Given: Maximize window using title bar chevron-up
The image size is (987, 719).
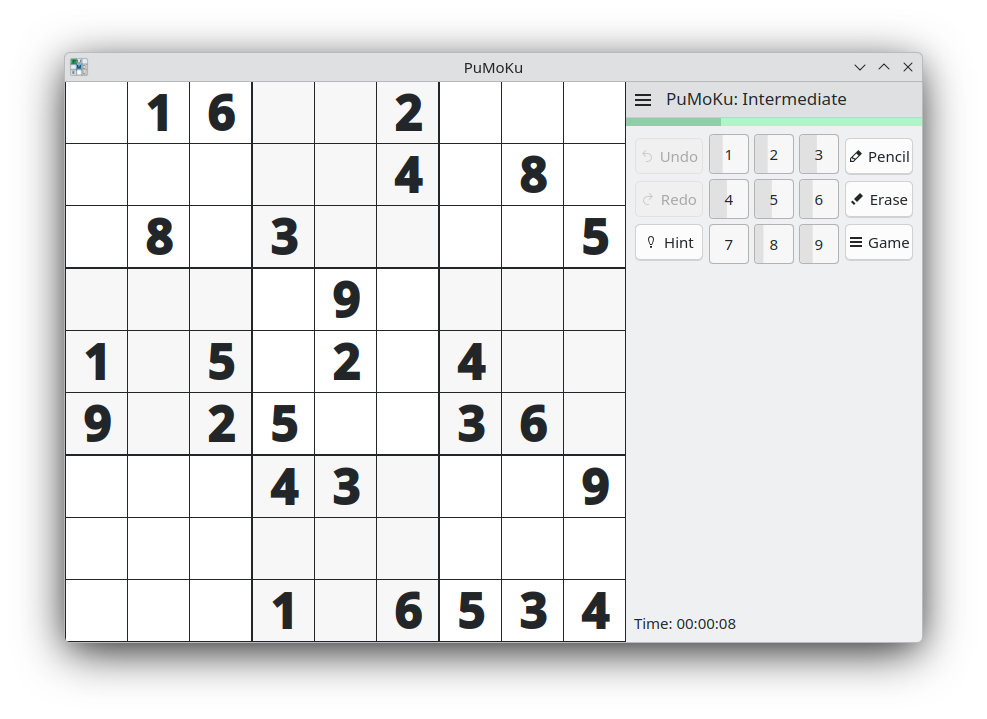Looking at the screenshot, I should (884, 67).
